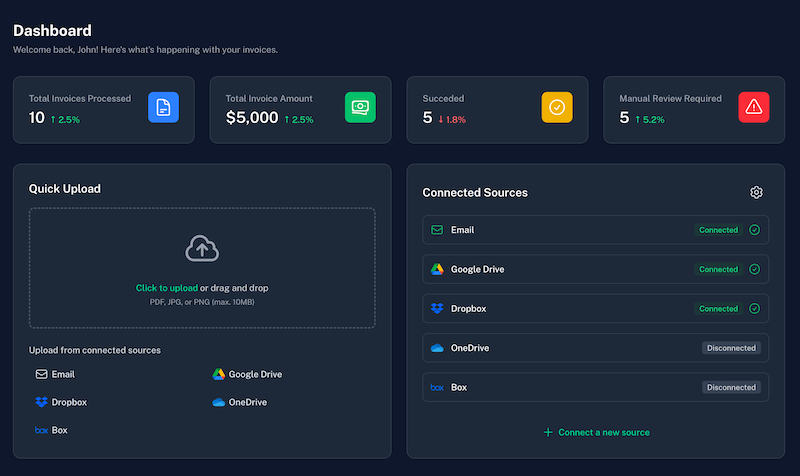Click the Dropbox logo in Connected Sources

[x=437, y=309]
